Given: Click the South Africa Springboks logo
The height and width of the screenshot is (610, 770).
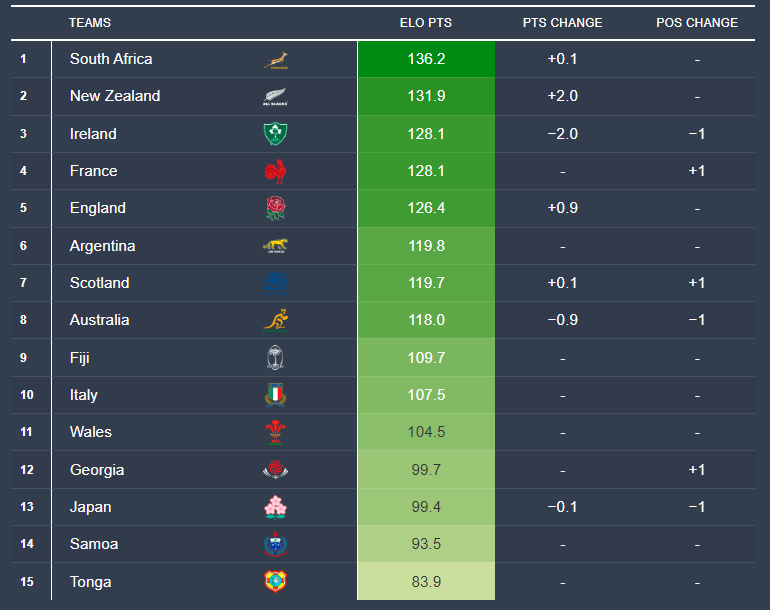Looking at the screenshot, I should pyautogui.click(x=275, y=59).
